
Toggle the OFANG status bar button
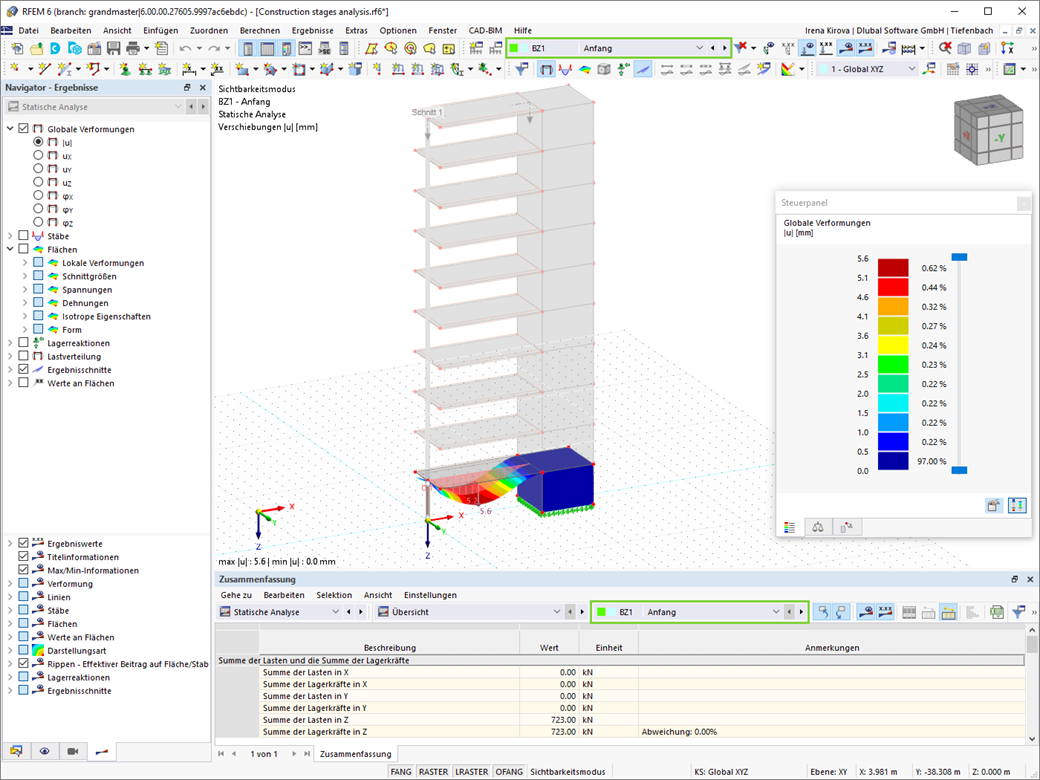click(x=509, y=772)
